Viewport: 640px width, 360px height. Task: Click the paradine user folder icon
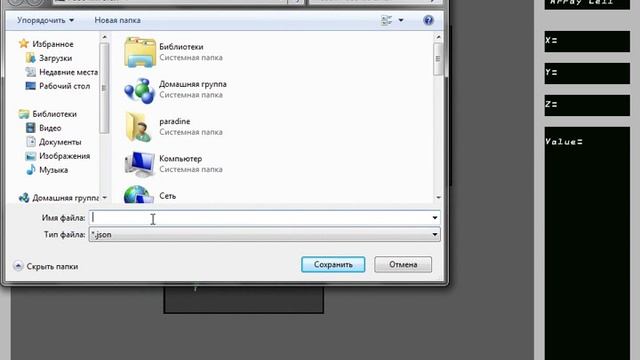139,127
